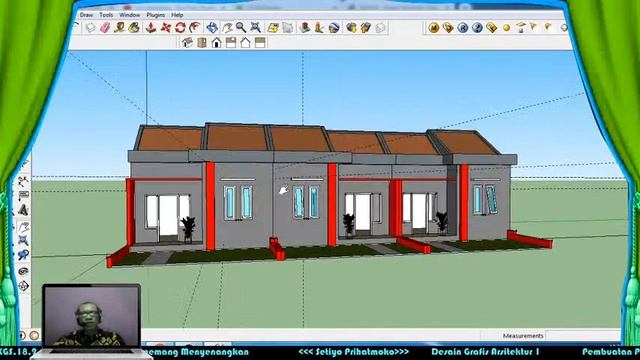This screenshot has height=360, width=640.
Task: Start V-Ray render (R icon)
Action: pyautogui.click(x=463, y=28)
